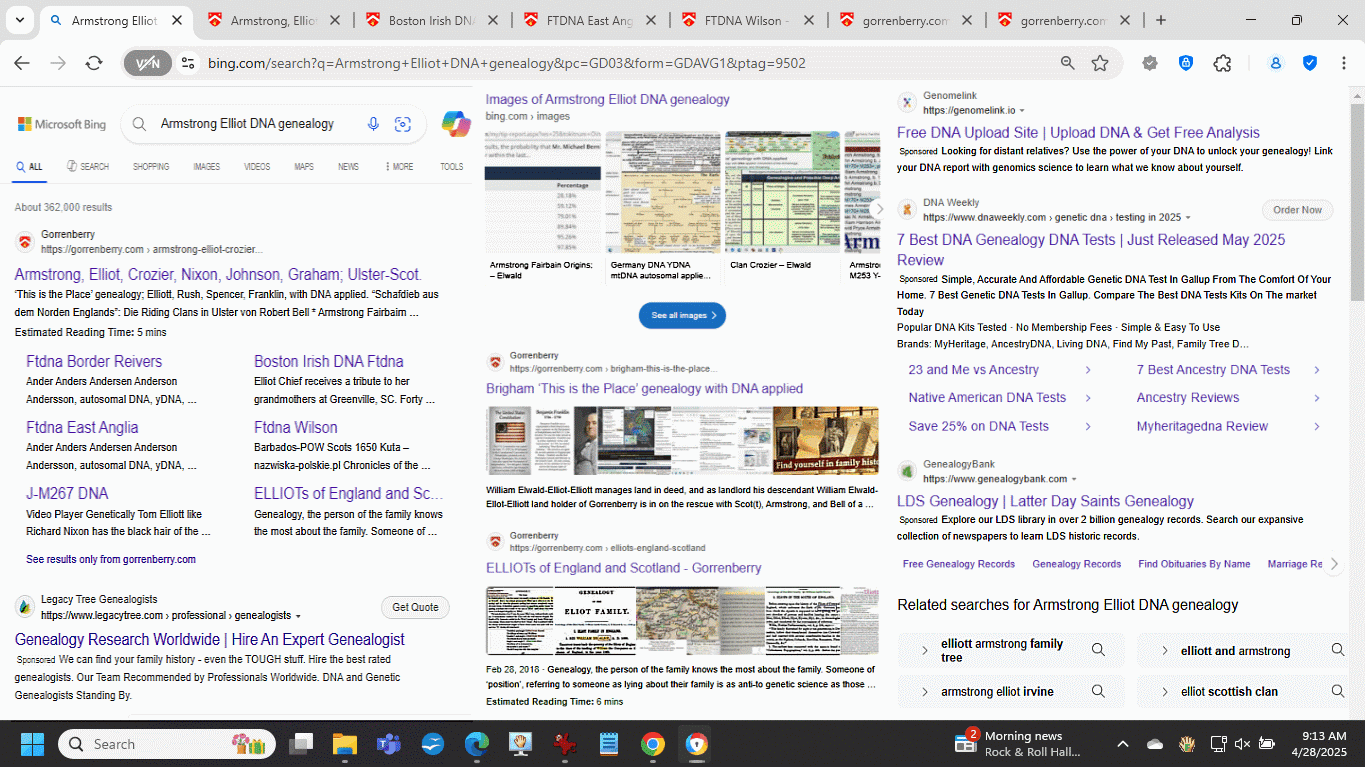1365x767 pixels.
Task: Open the Copilot icon next to the search box
Action: point(456,124)
